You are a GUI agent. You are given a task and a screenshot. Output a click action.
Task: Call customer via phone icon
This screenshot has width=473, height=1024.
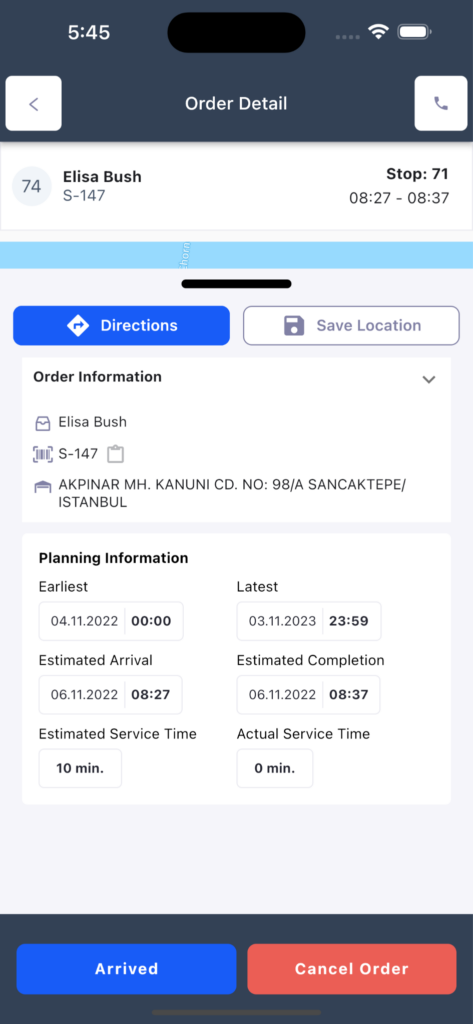[x=441, y=103]
